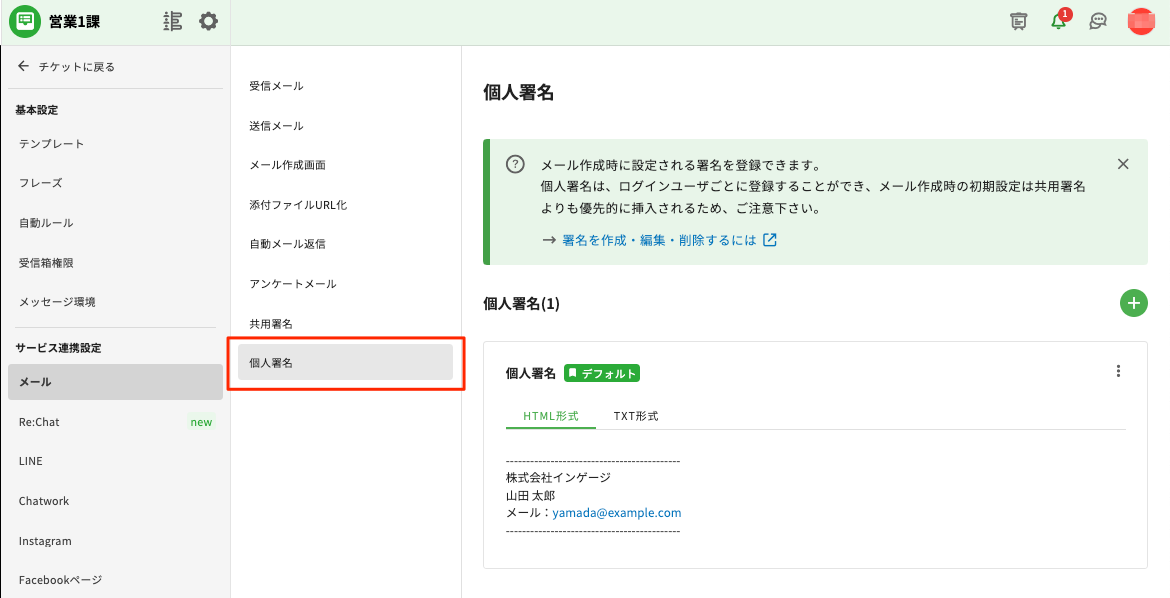Open テンプレート in the left sidebar

[52, 144]
